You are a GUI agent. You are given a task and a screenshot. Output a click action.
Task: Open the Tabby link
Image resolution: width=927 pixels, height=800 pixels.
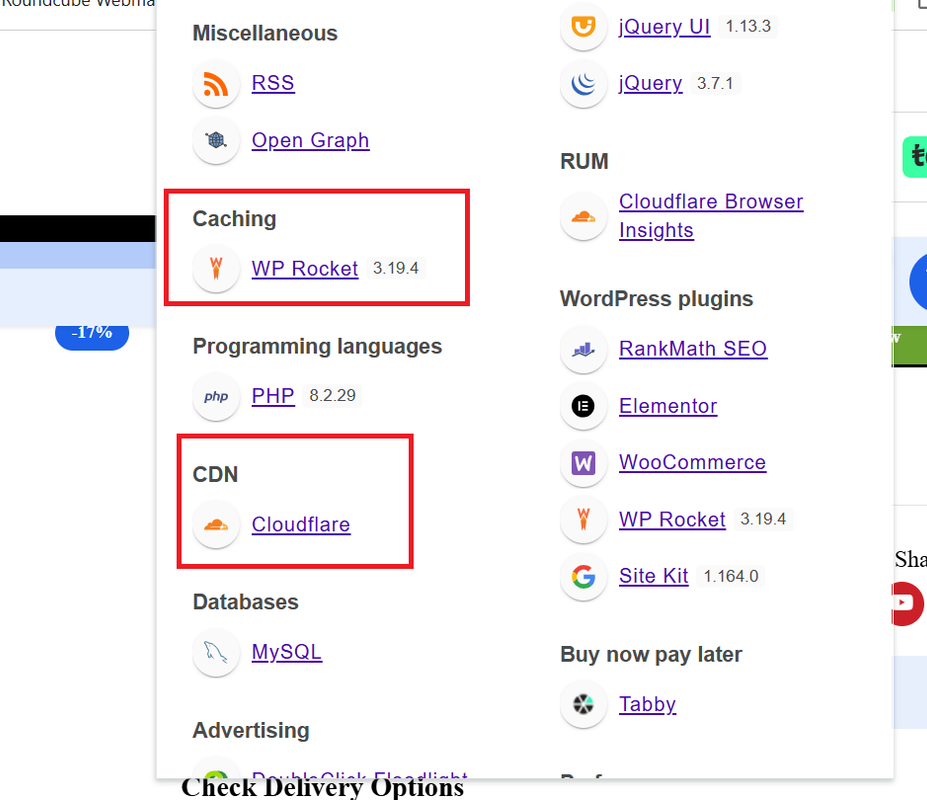click(647, 704)
